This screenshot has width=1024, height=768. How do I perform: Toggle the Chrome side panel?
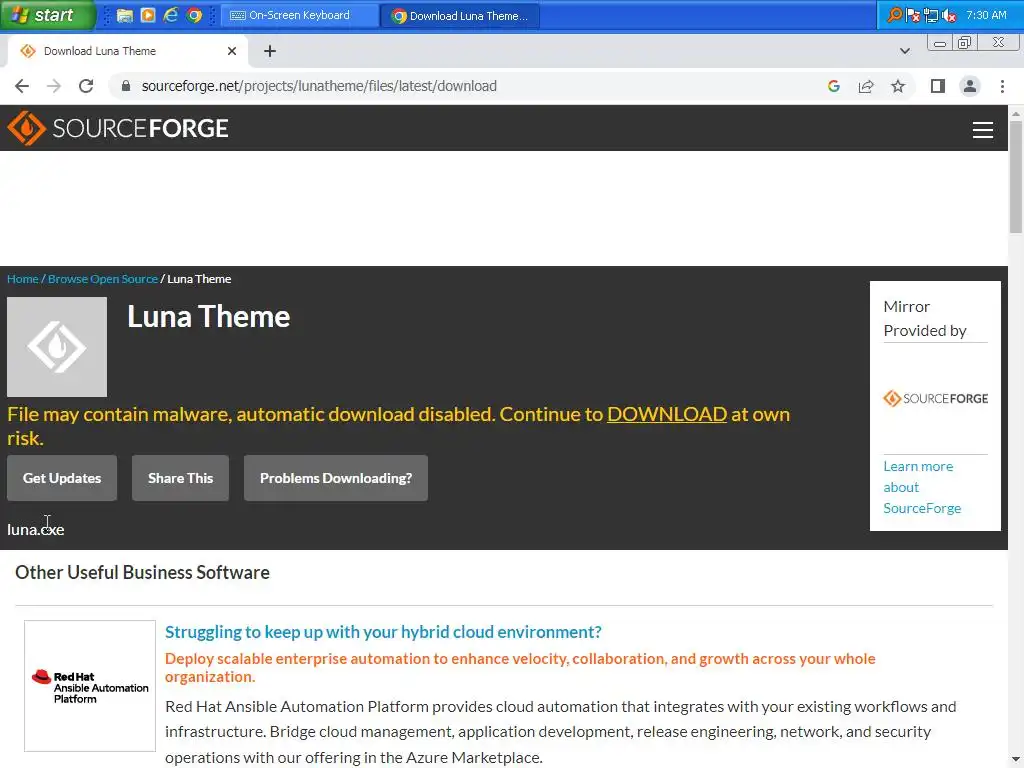(938, 86)
